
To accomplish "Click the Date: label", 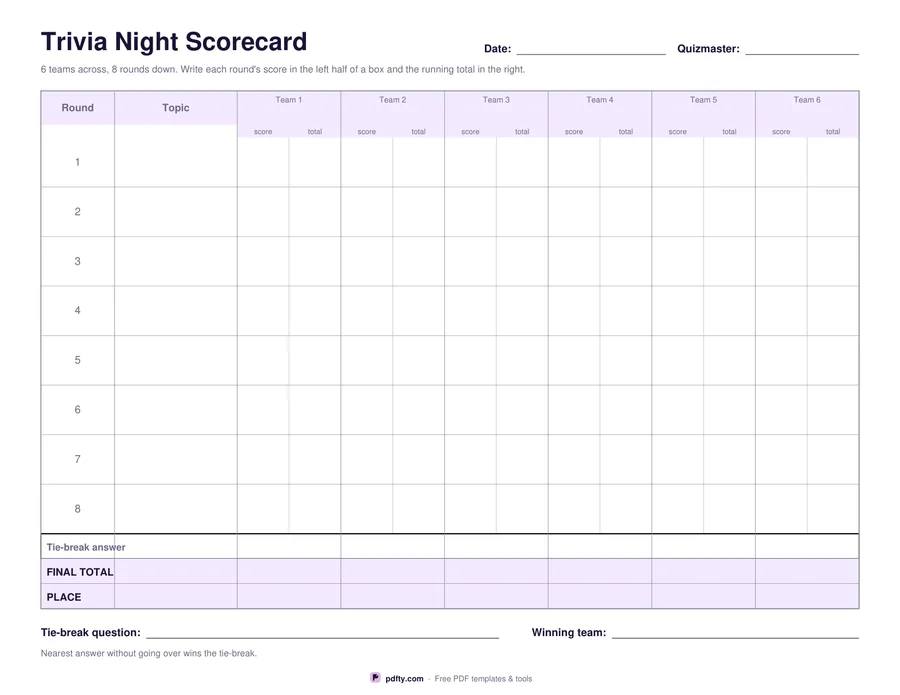I will pyautogui.click(x=498, y=49).
